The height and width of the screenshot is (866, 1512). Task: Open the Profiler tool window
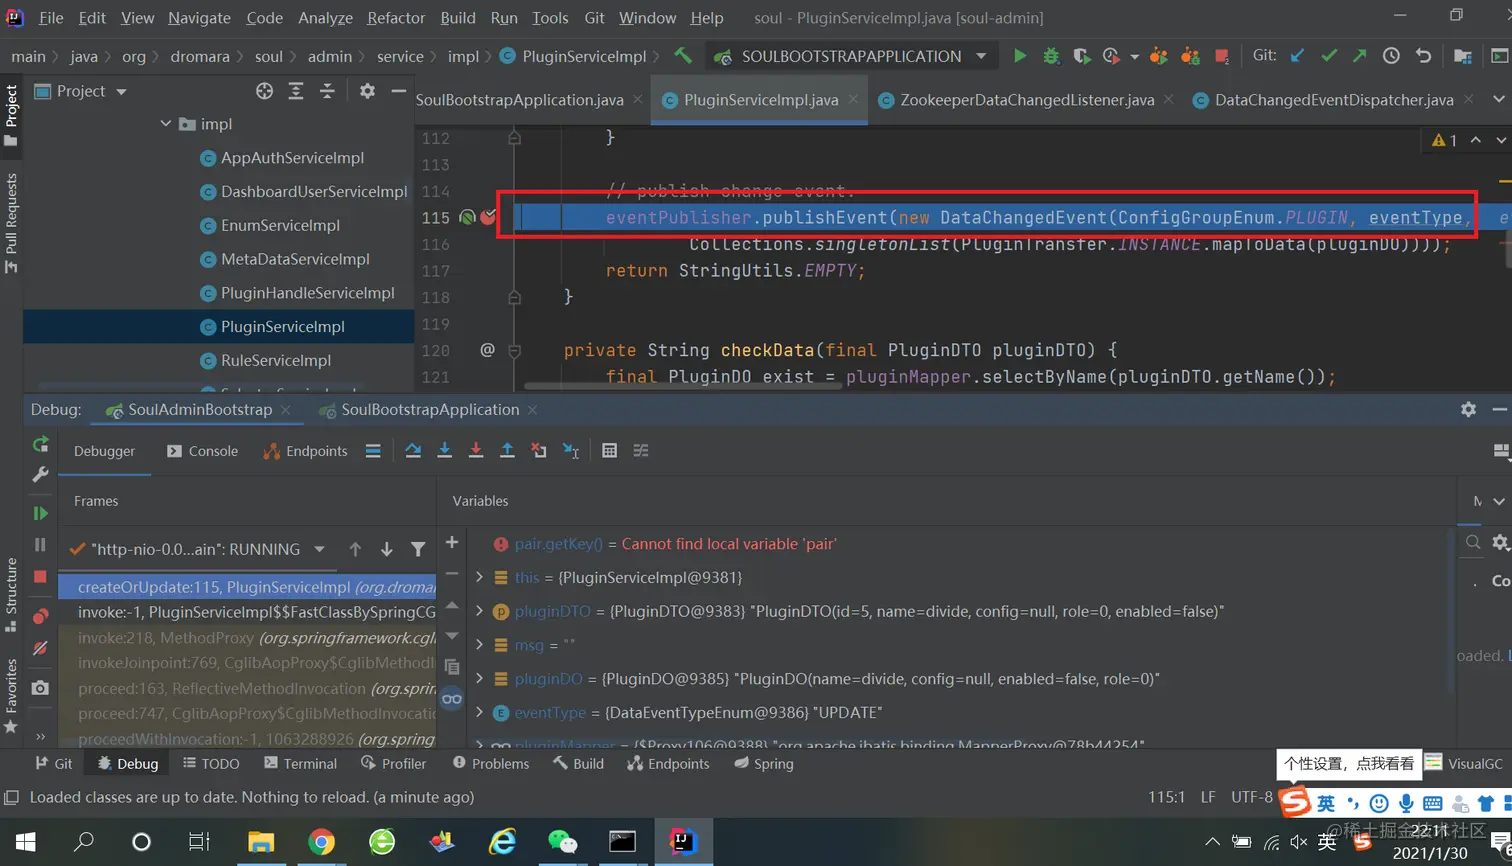coord(393,763)
